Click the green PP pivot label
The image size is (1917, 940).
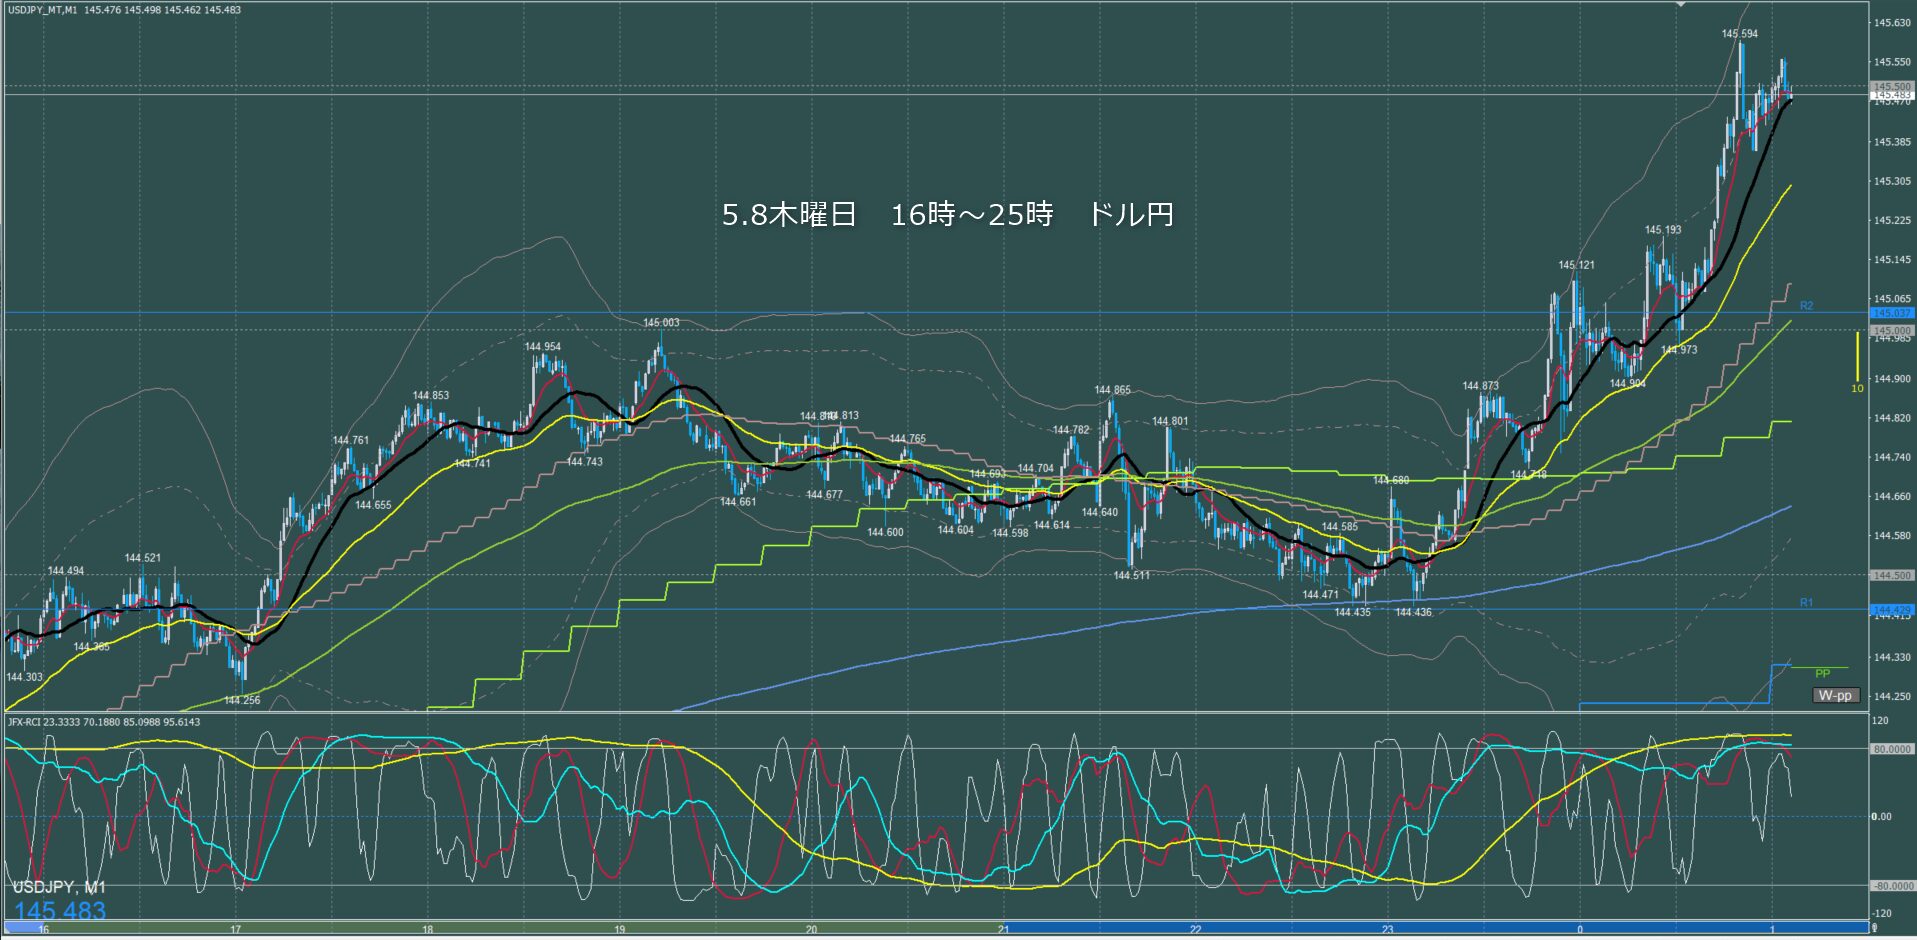coord(1822,674)
